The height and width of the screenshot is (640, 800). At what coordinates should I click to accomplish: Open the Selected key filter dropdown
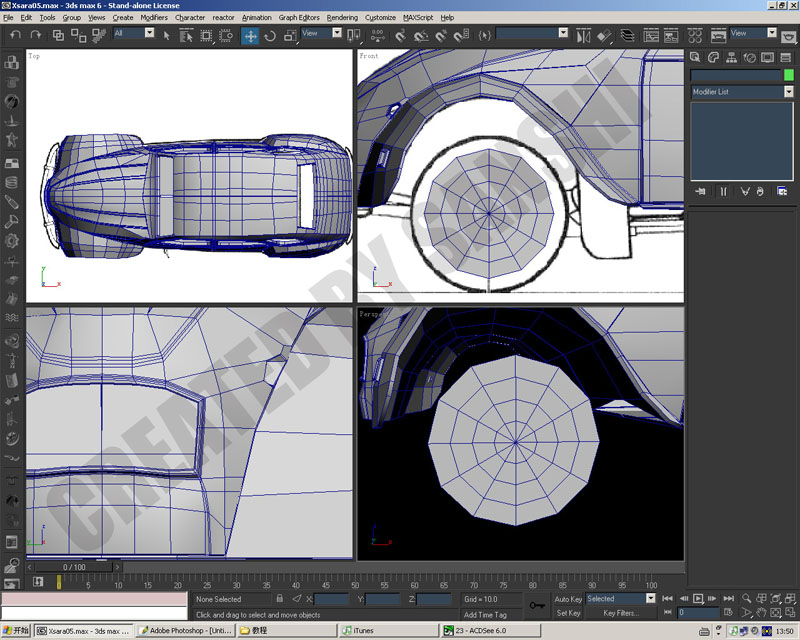(620, 599)
